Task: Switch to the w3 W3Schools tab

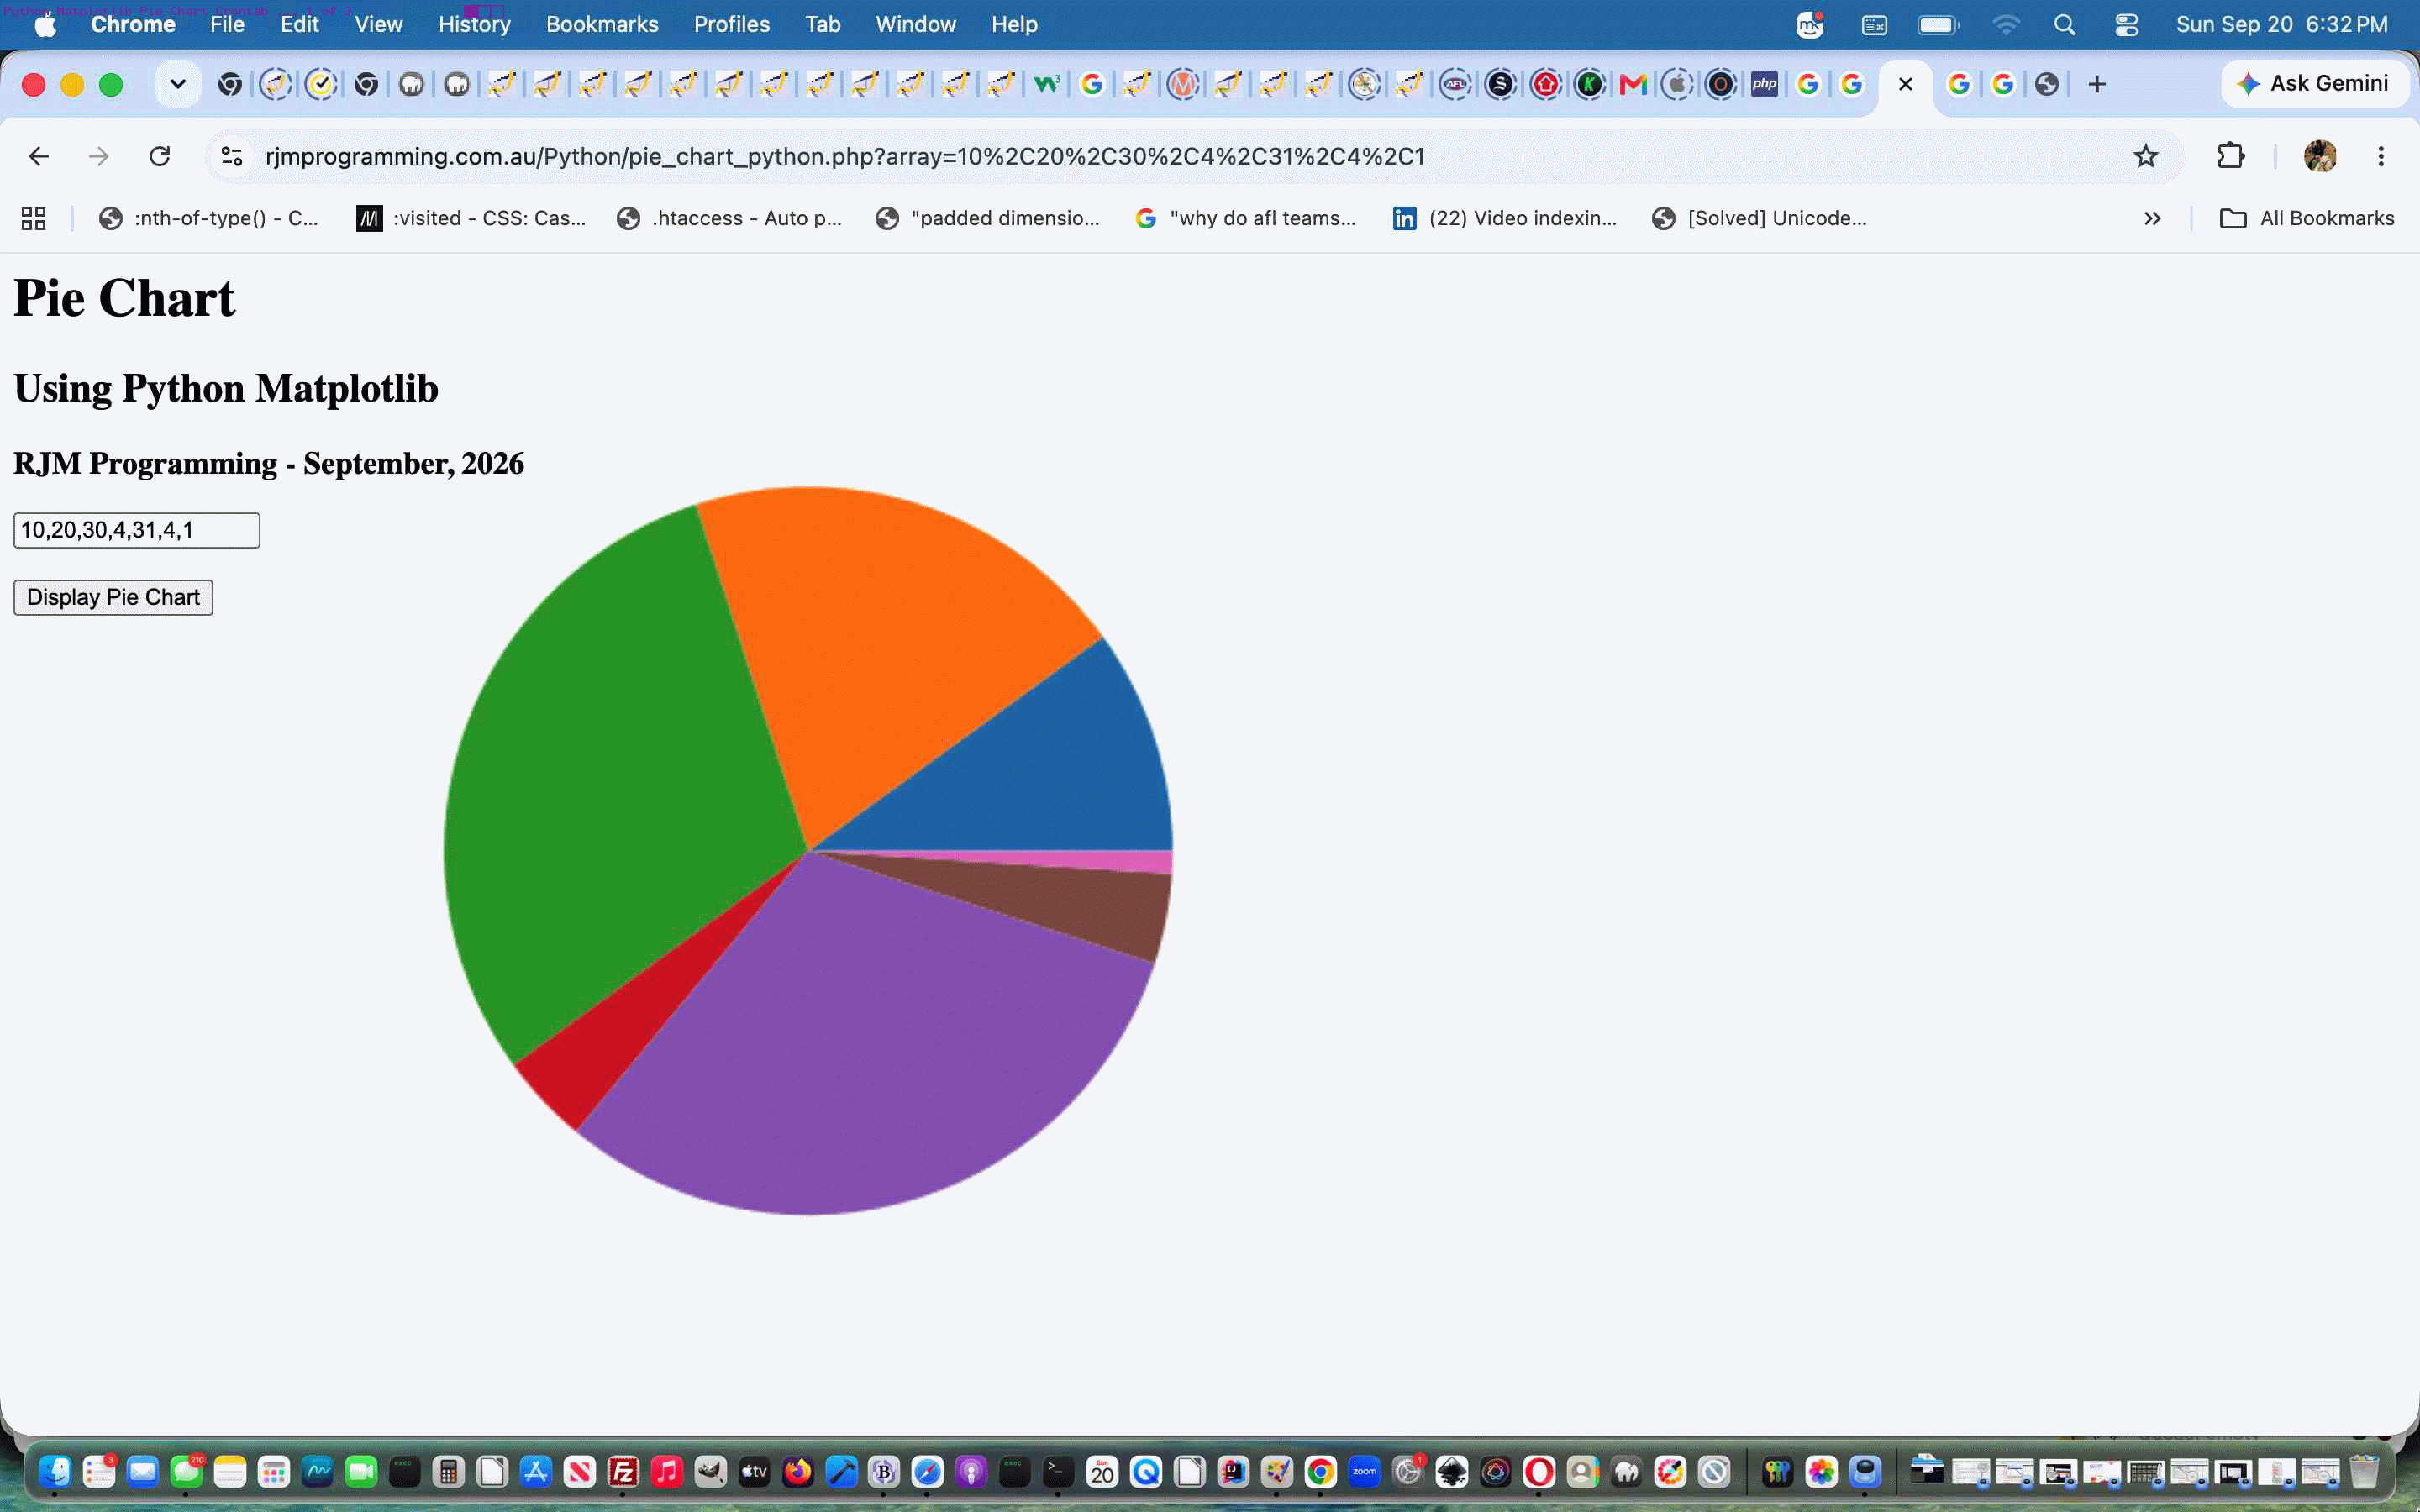Action: (1047, 84)
